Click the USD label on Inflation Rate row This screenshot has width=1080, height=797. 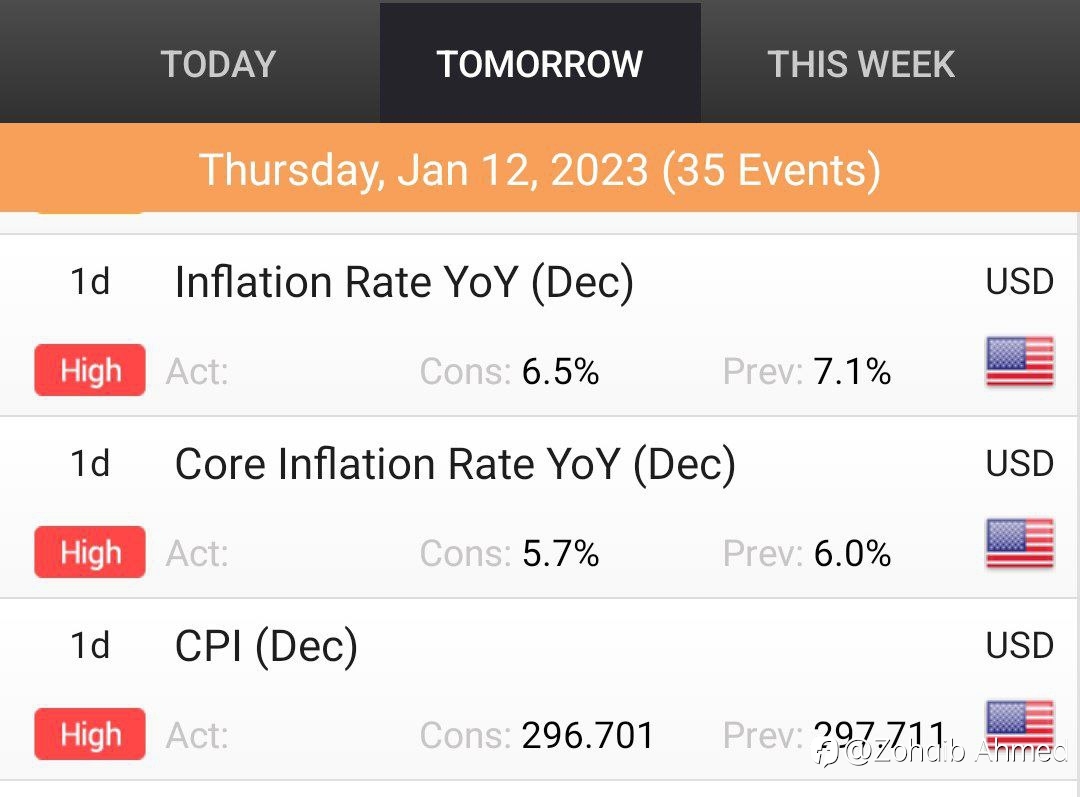pyautogui.click(x=1019, y=282)
